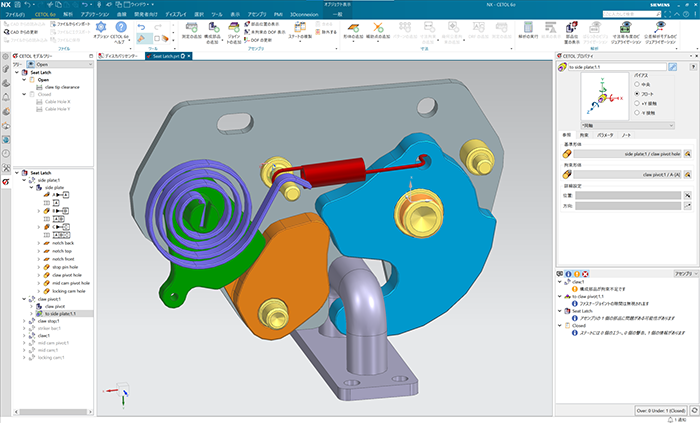This screenshot has width=700, height=423.
Task: Open the CETOL 6σ help question icon
Action: [121, 27]
